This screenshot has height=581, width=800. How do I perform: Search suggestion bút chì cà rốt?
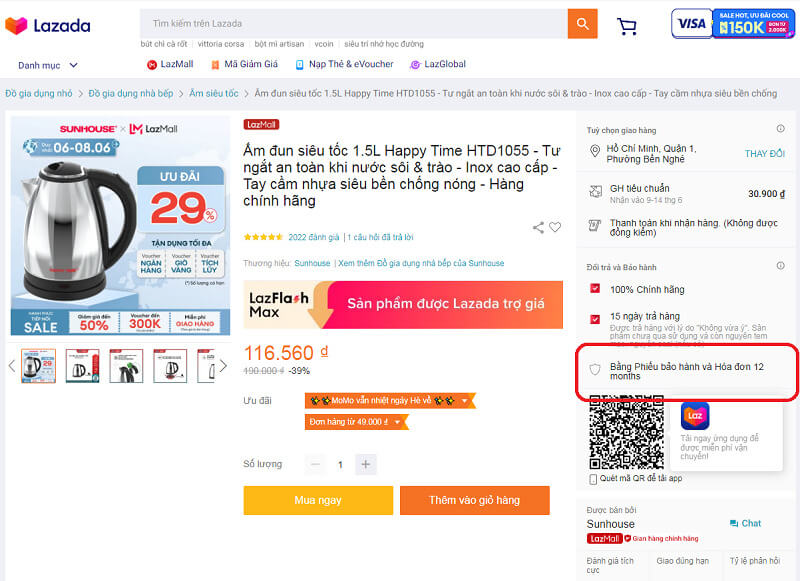pyautogui.click(x=164, y=44)
